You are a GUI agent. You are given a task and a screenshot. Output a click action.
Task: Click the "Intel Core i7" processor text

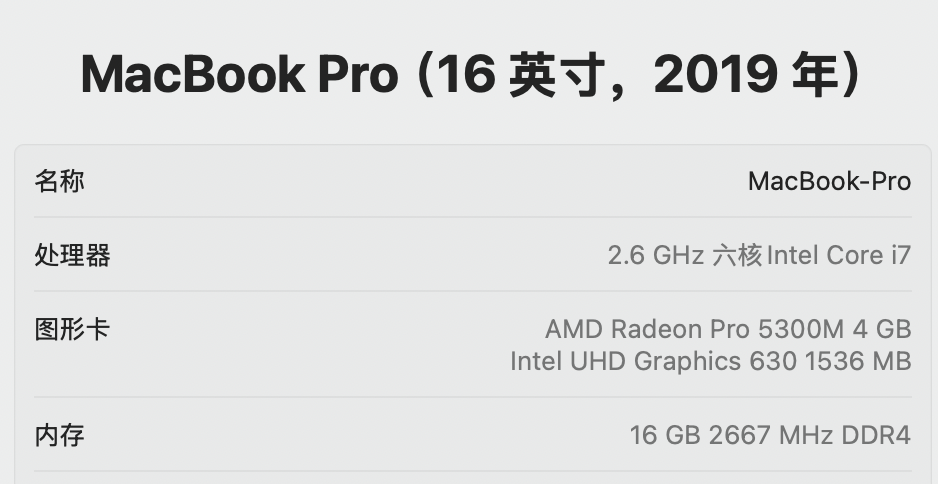[839, 255]
